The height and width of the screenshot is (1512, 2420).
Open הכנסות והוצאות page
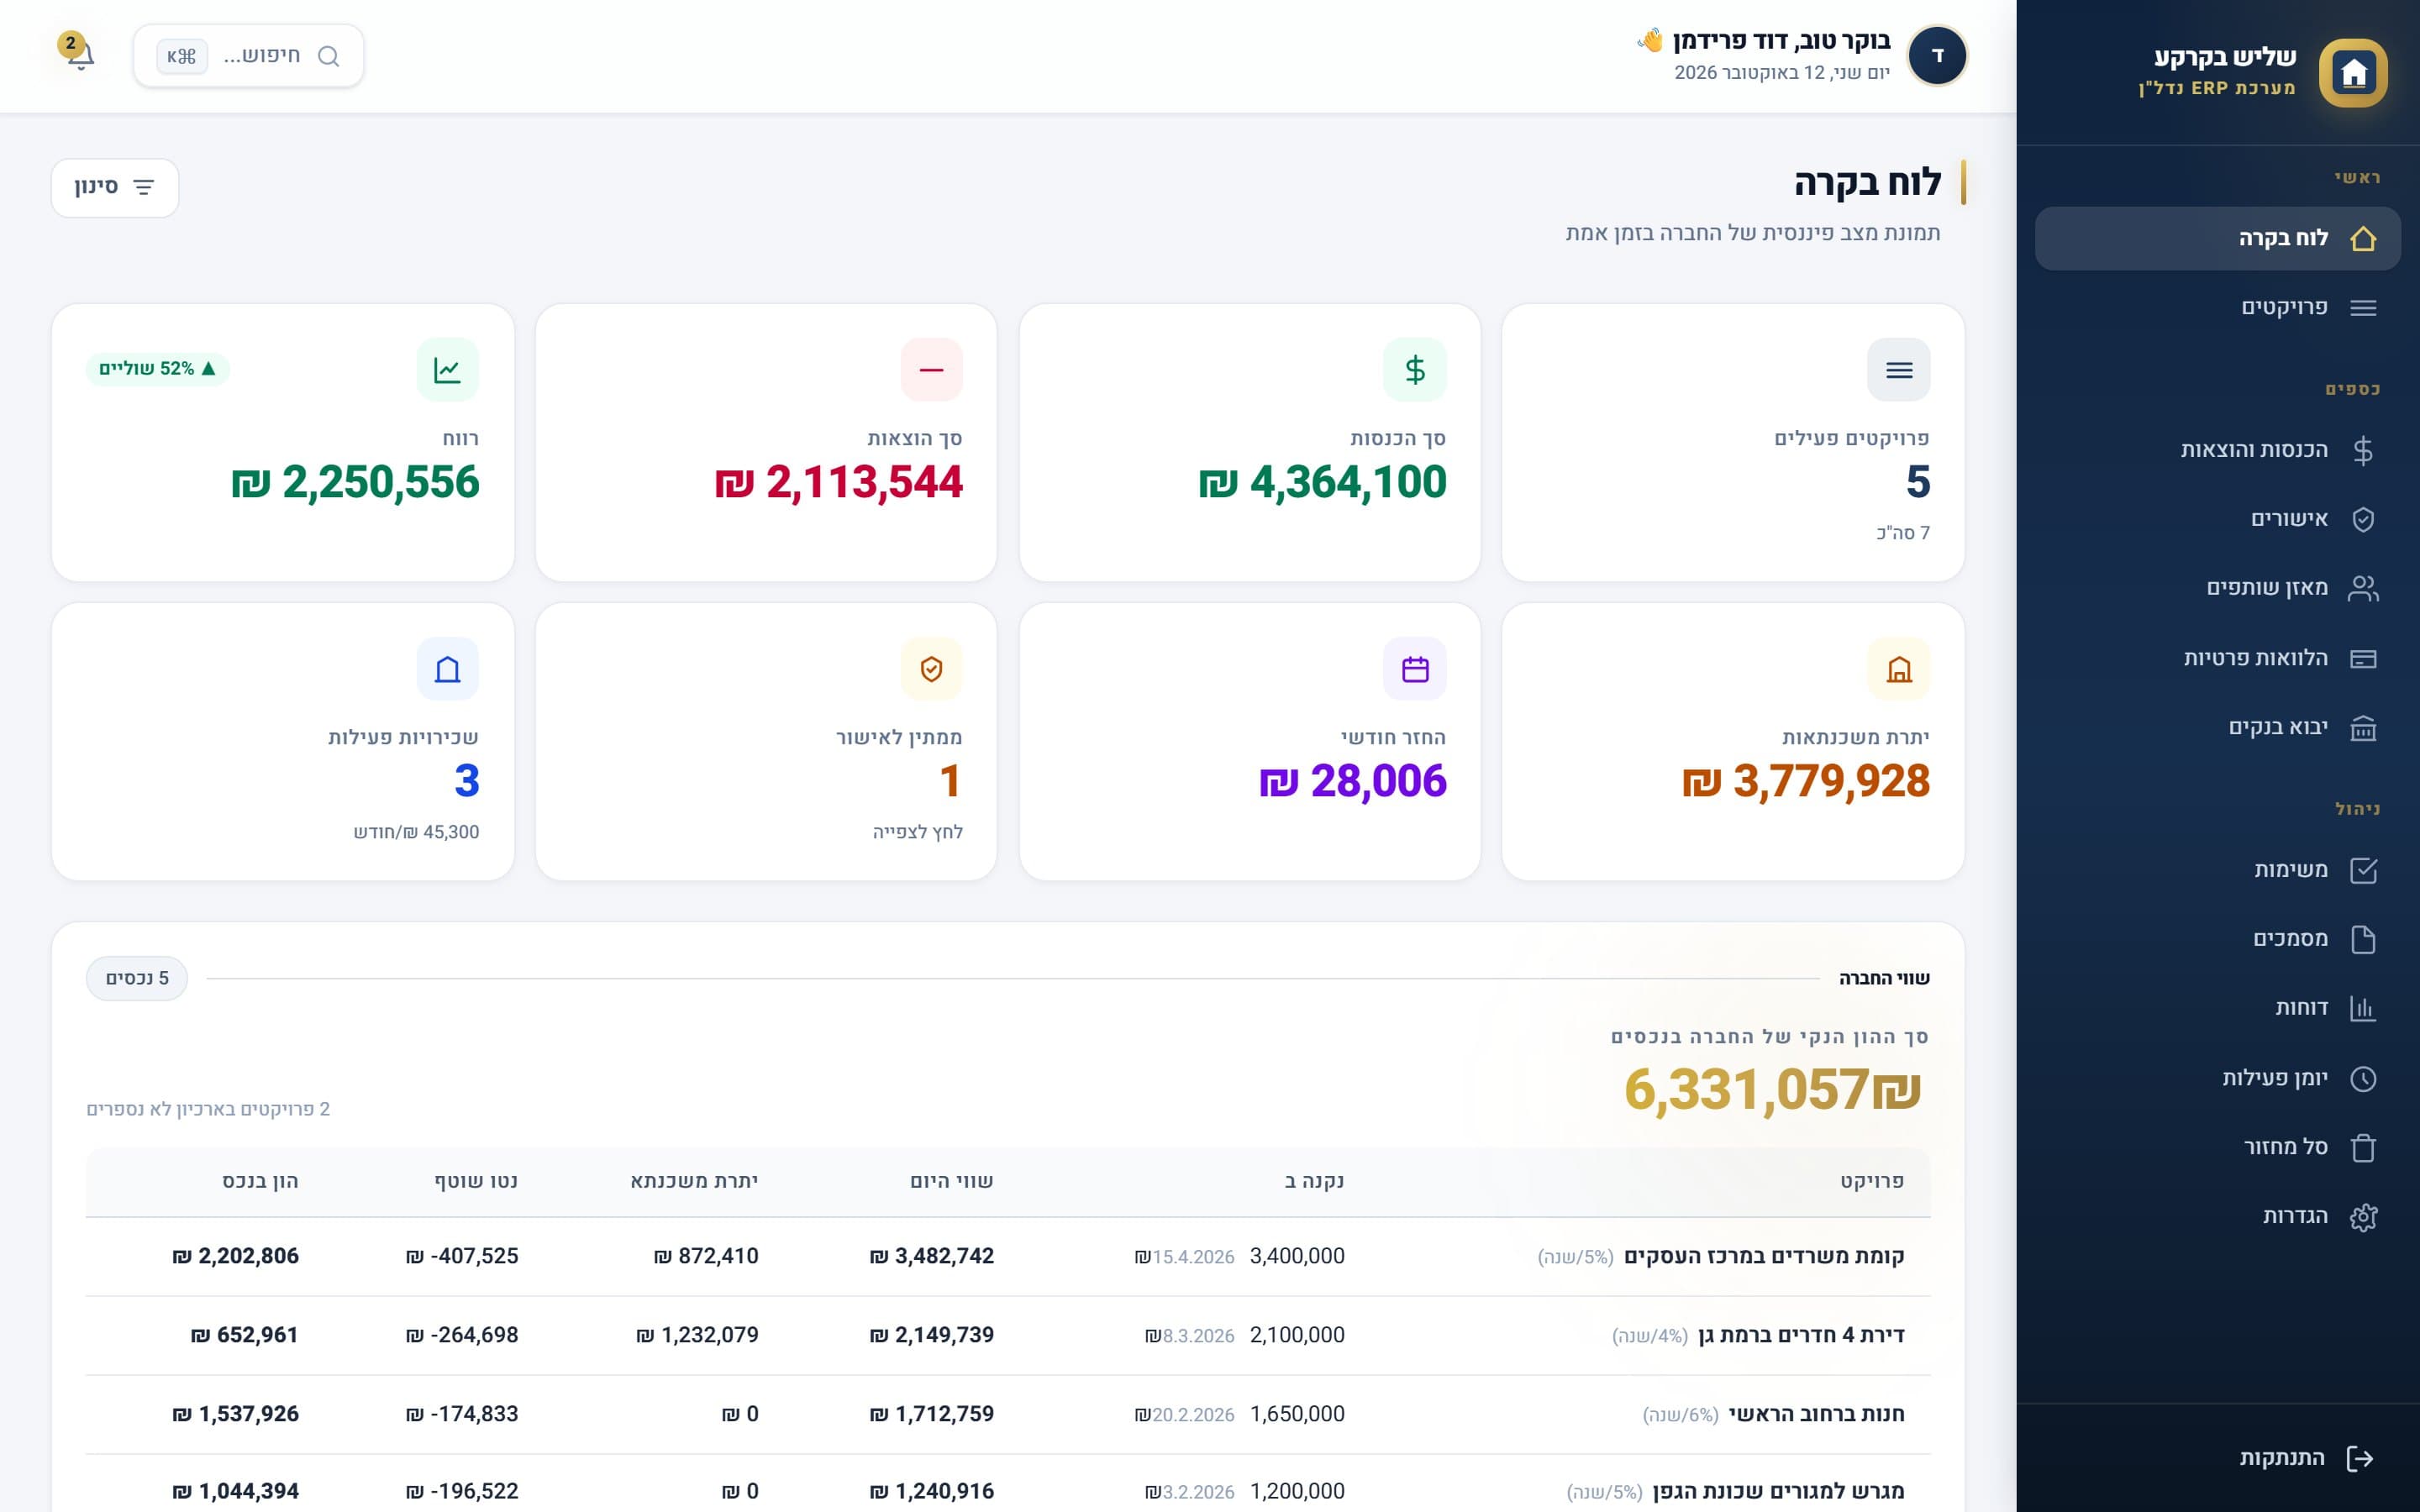(2217, 450)
